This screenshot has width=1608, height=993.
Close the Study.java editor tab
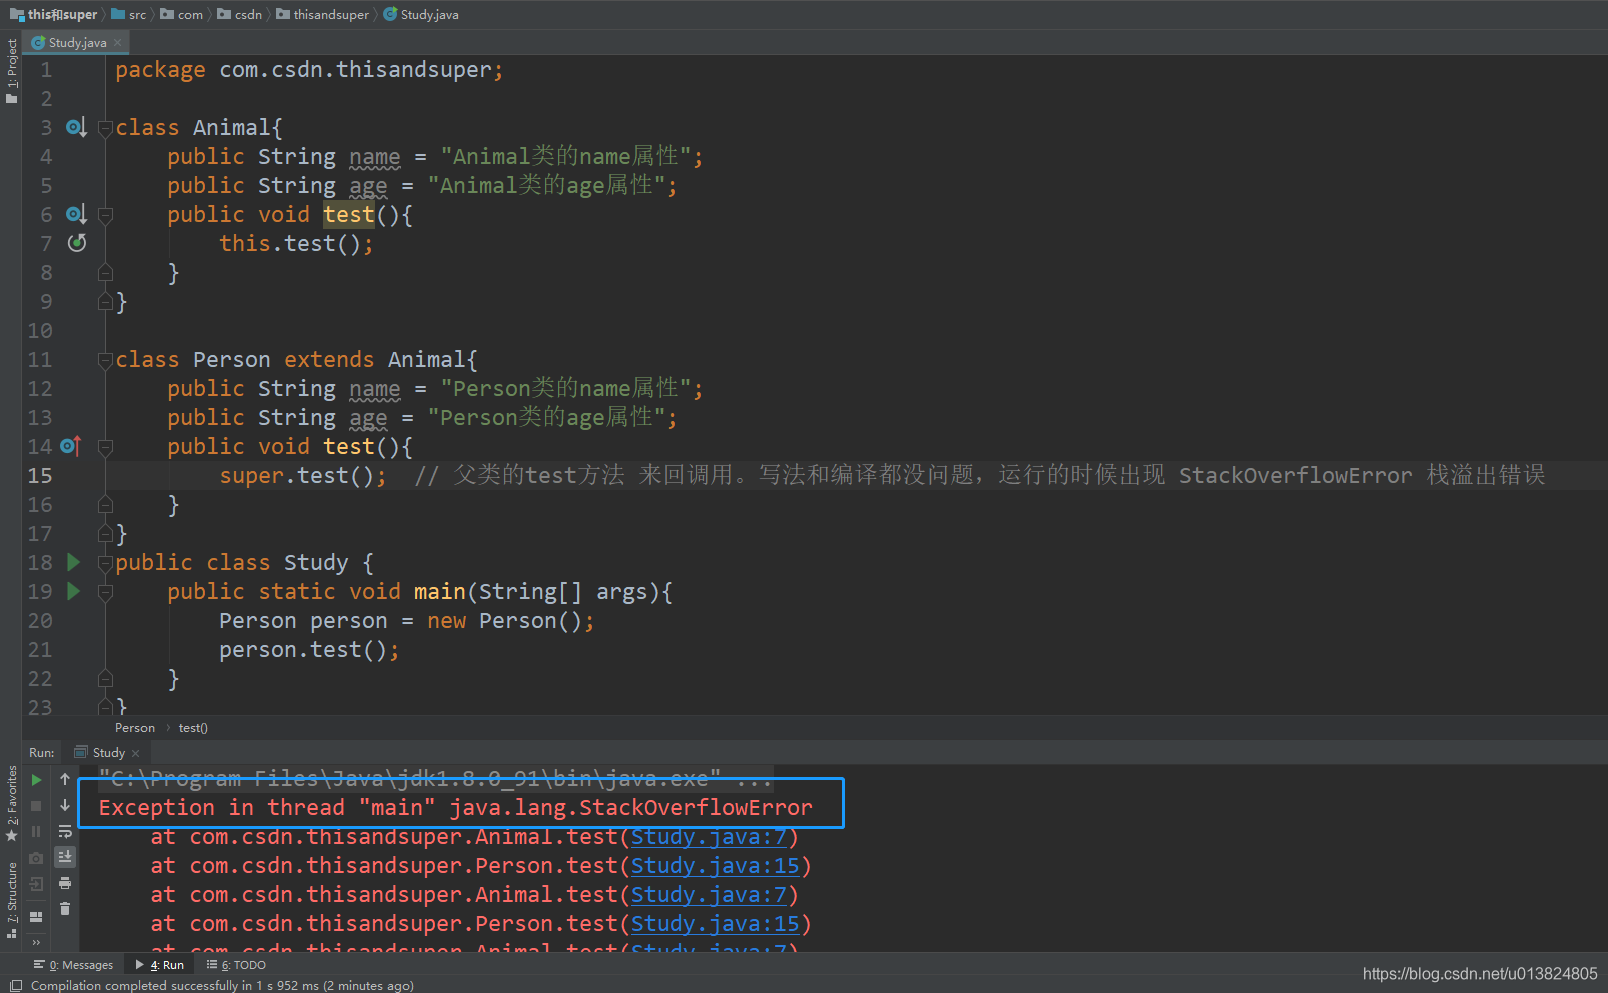pyautogui.click(x=118, y=43)
